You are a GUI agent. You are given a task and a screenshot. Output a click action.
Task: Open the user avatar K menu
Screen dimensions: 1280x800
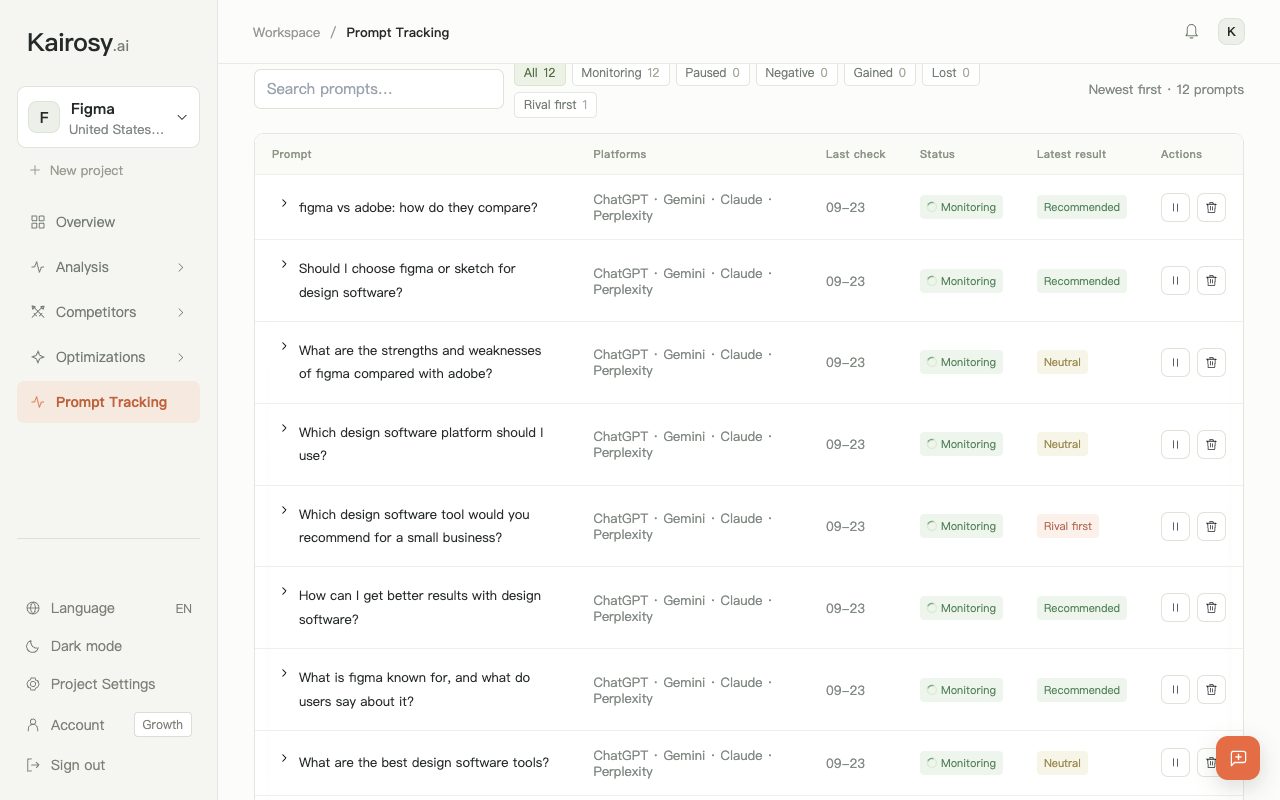[x=1231, y=32]
